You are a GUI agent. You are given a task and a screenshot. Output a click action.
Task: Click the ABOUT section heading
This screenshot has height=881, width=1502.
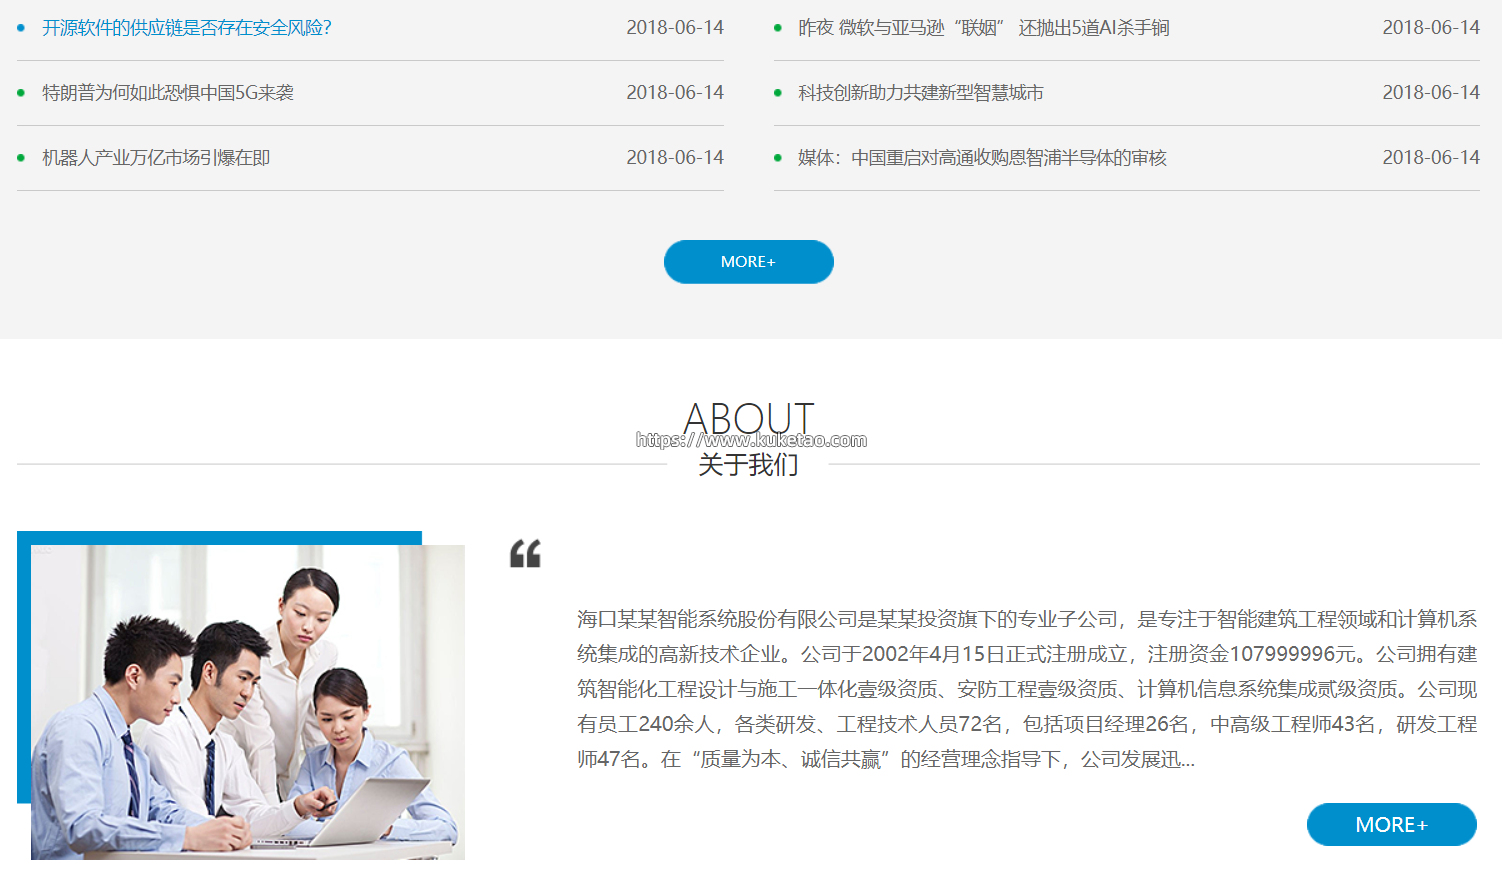point(749,418)
